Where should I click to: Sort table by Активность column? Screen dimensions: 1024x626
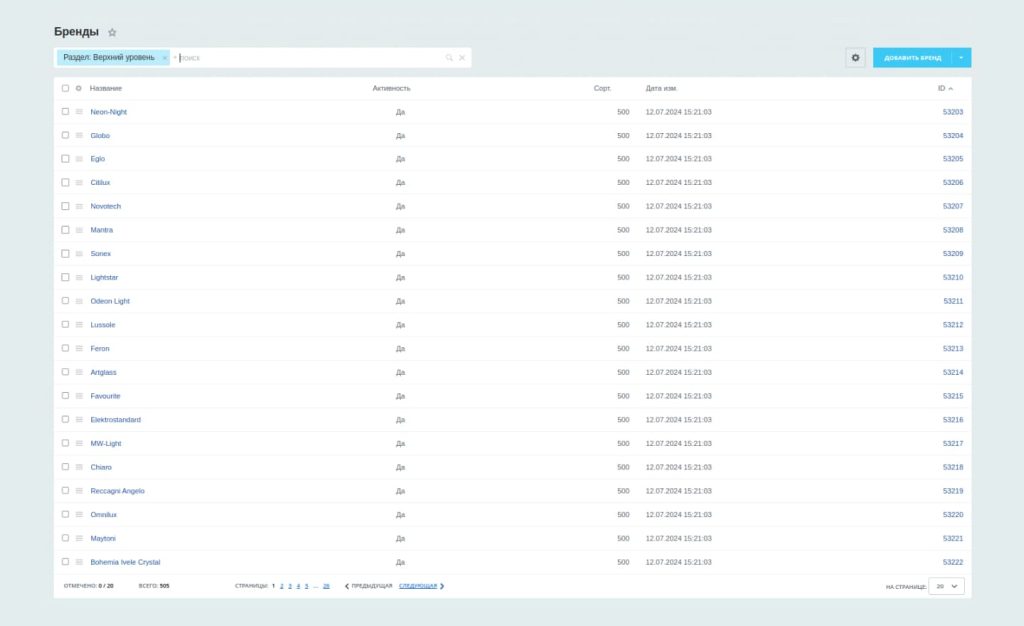tap(391, 88)
